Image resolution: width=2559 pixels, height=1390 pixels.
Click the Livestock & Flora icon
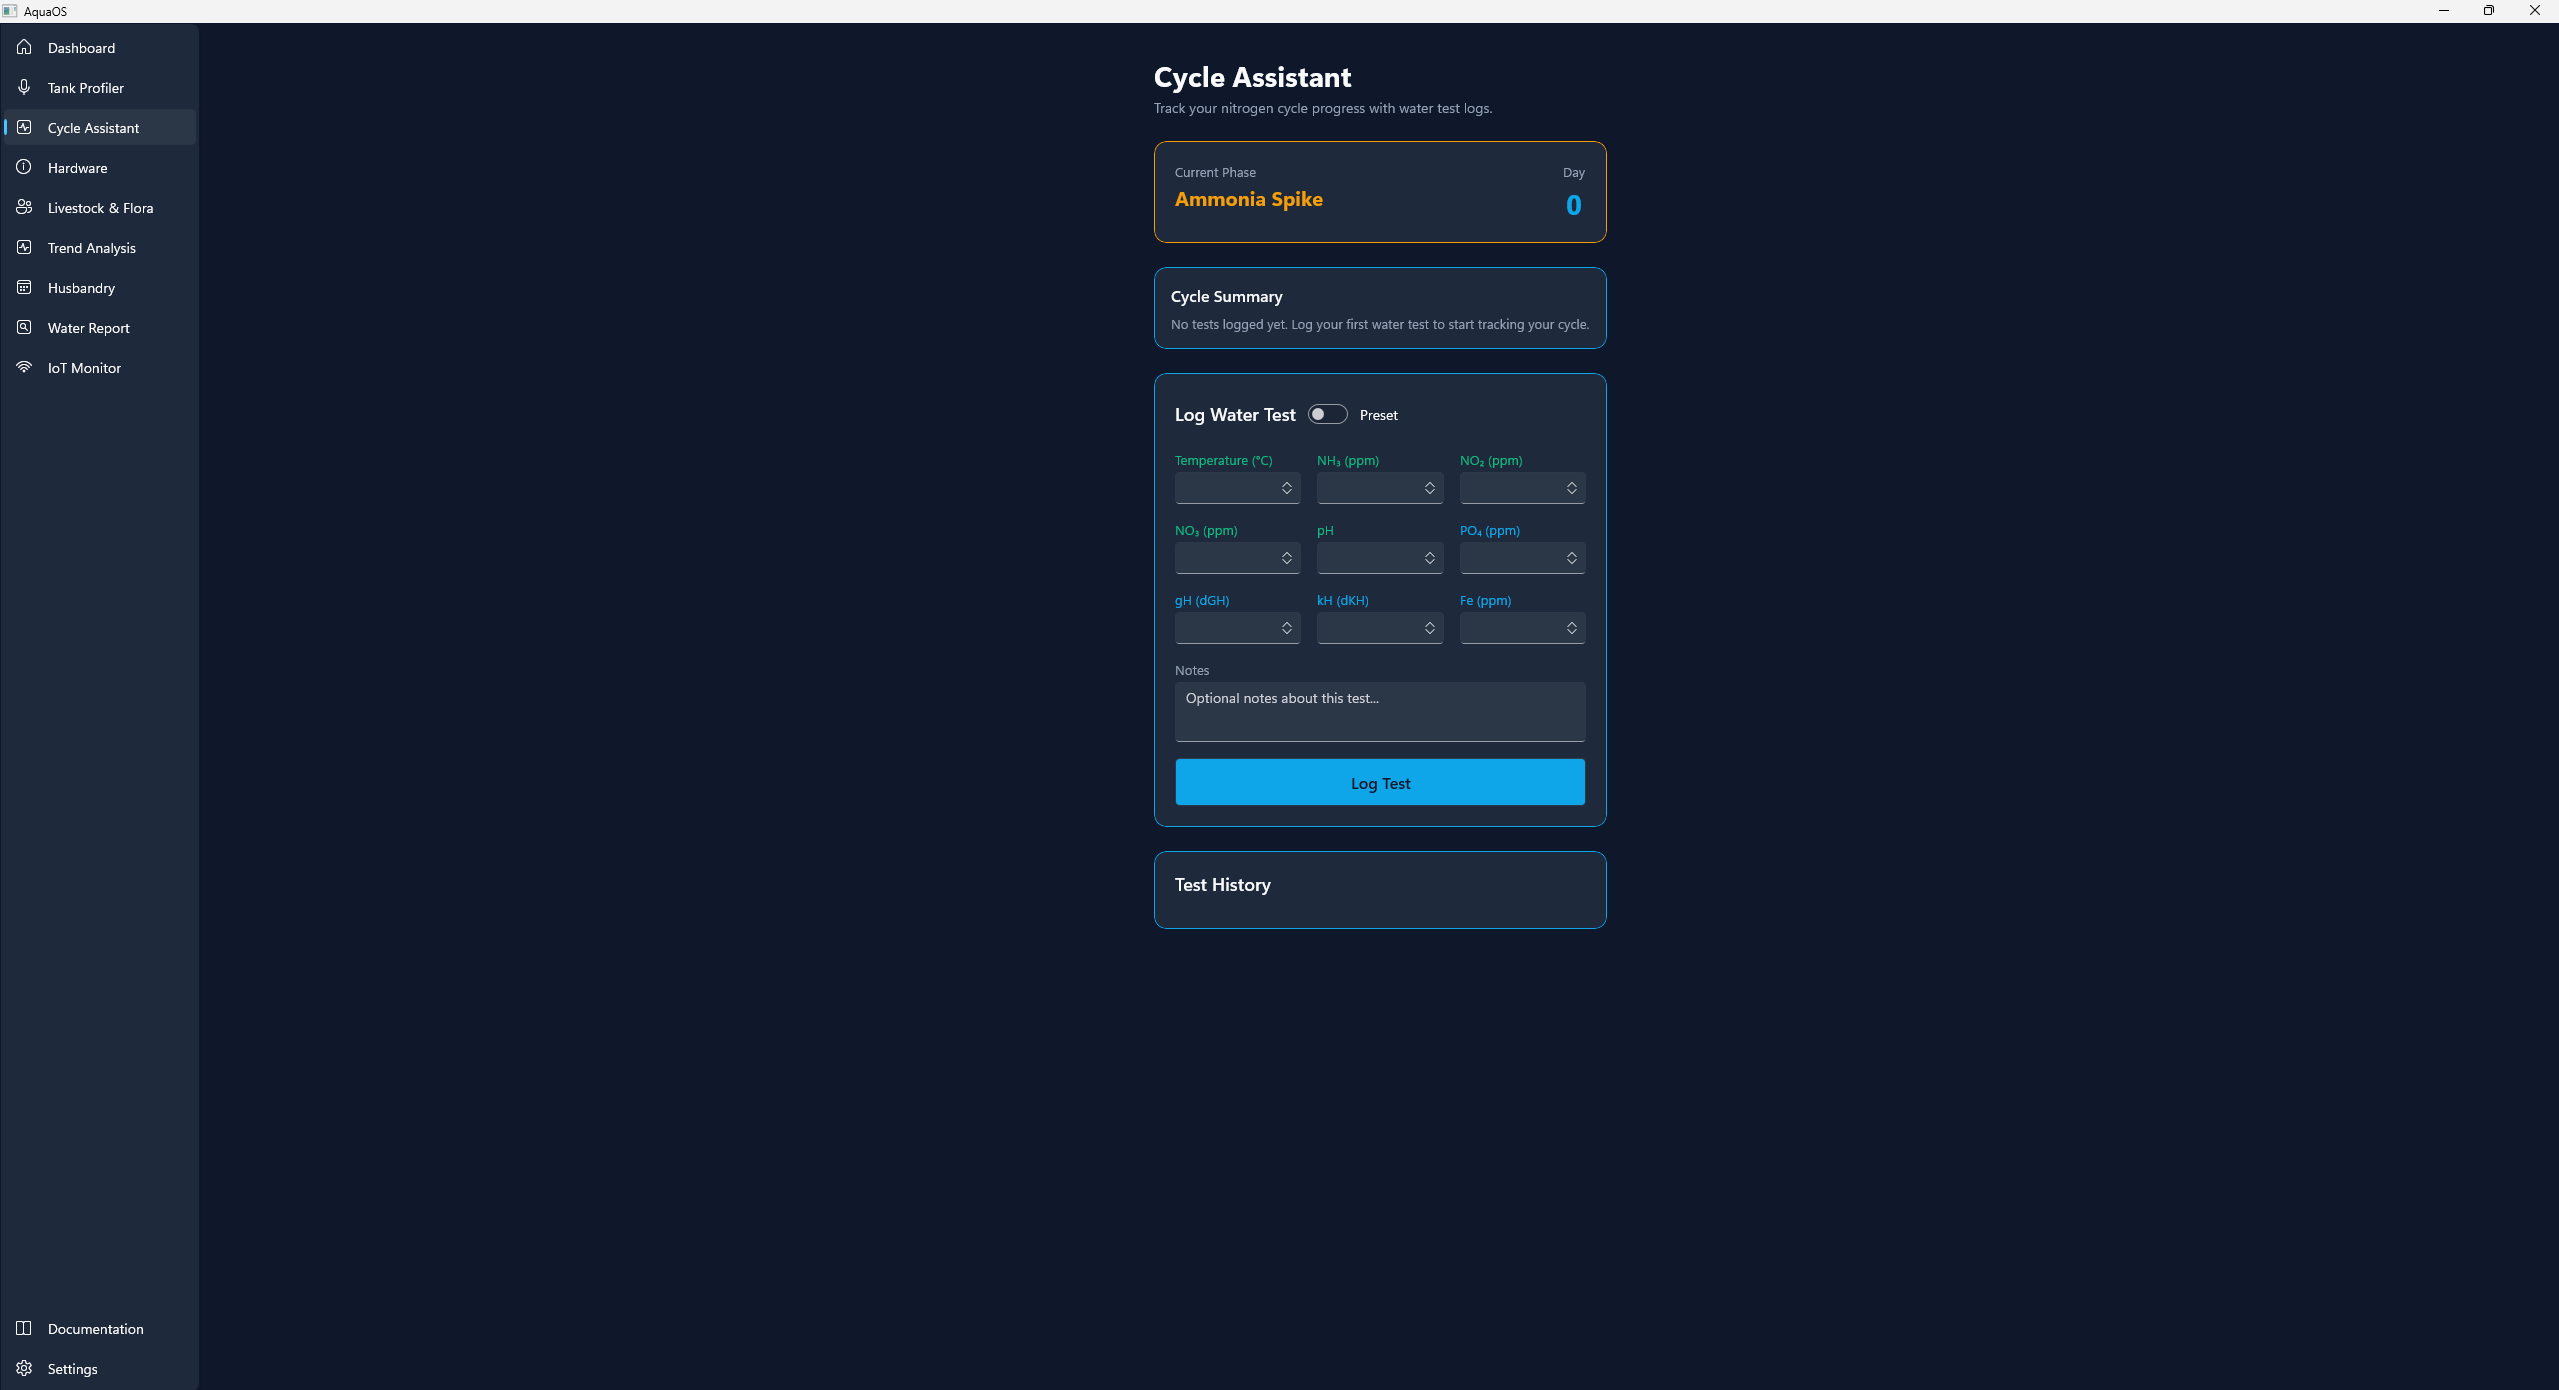pyautogui.click(x=24, y=207)
